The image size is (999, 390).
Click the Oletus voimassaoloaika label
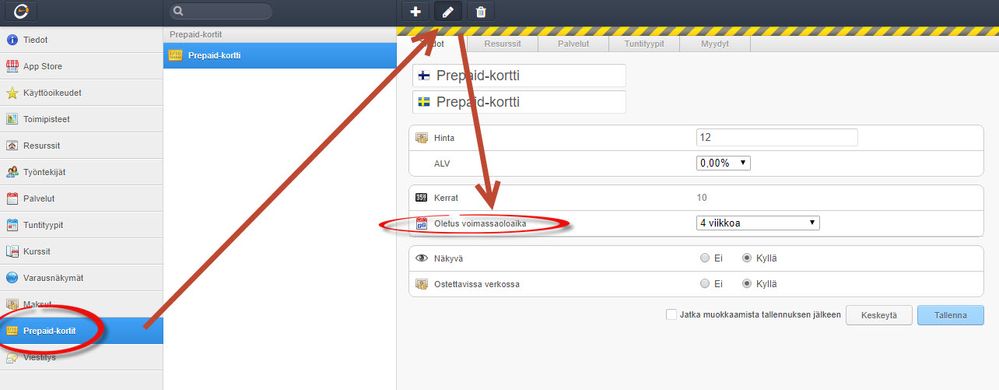[480, 223]
